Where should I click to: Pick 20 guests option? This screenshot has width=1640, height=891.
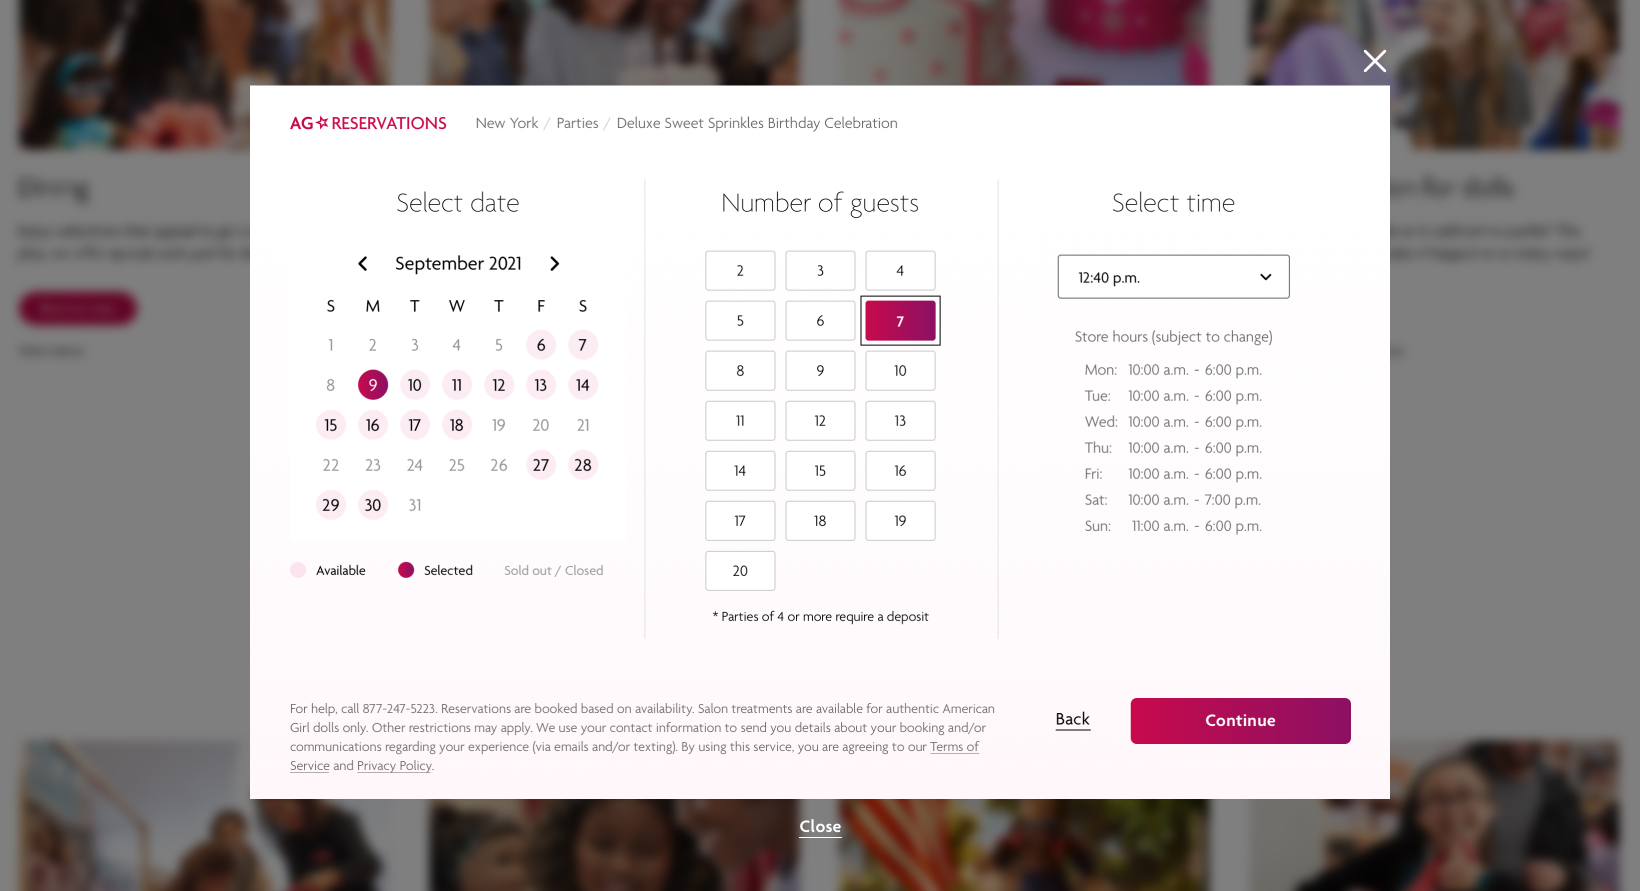740,571
